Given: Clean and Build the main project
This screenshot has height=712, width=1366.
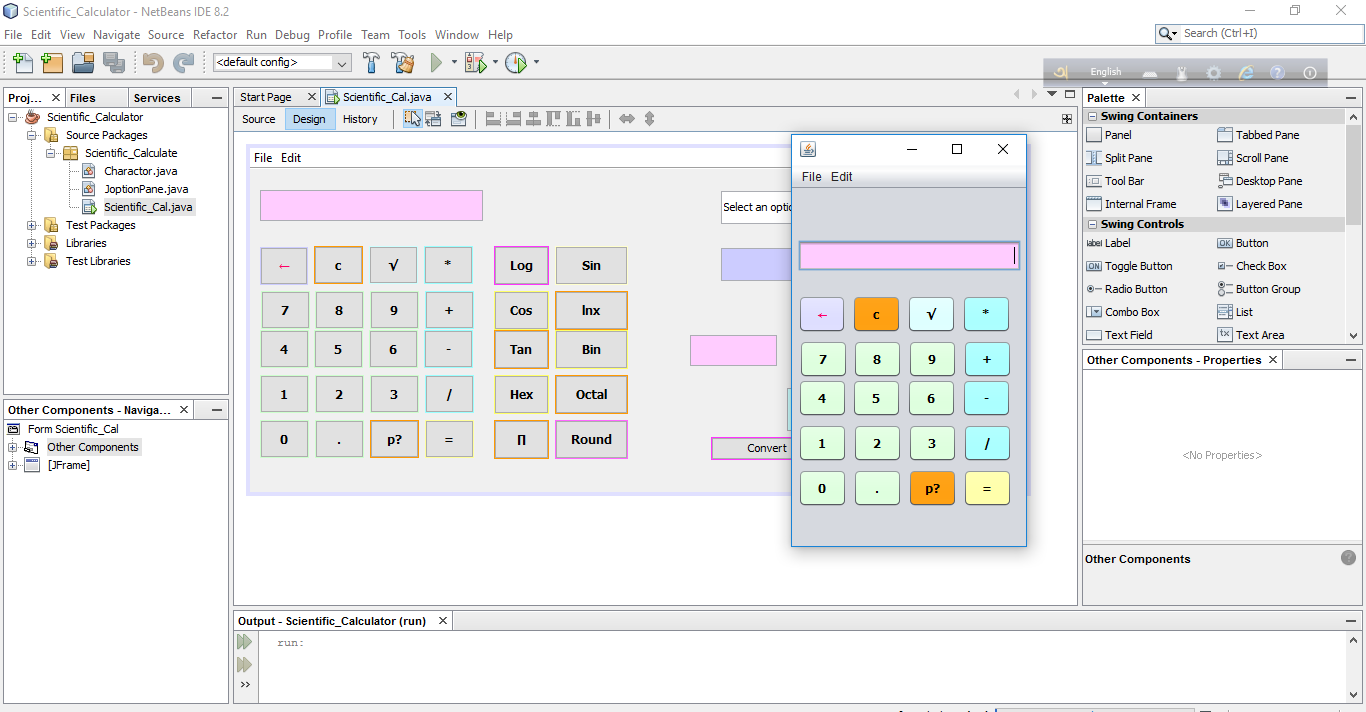Looking at the screenshot, I should pyautogui.click(x=402, y=62).
